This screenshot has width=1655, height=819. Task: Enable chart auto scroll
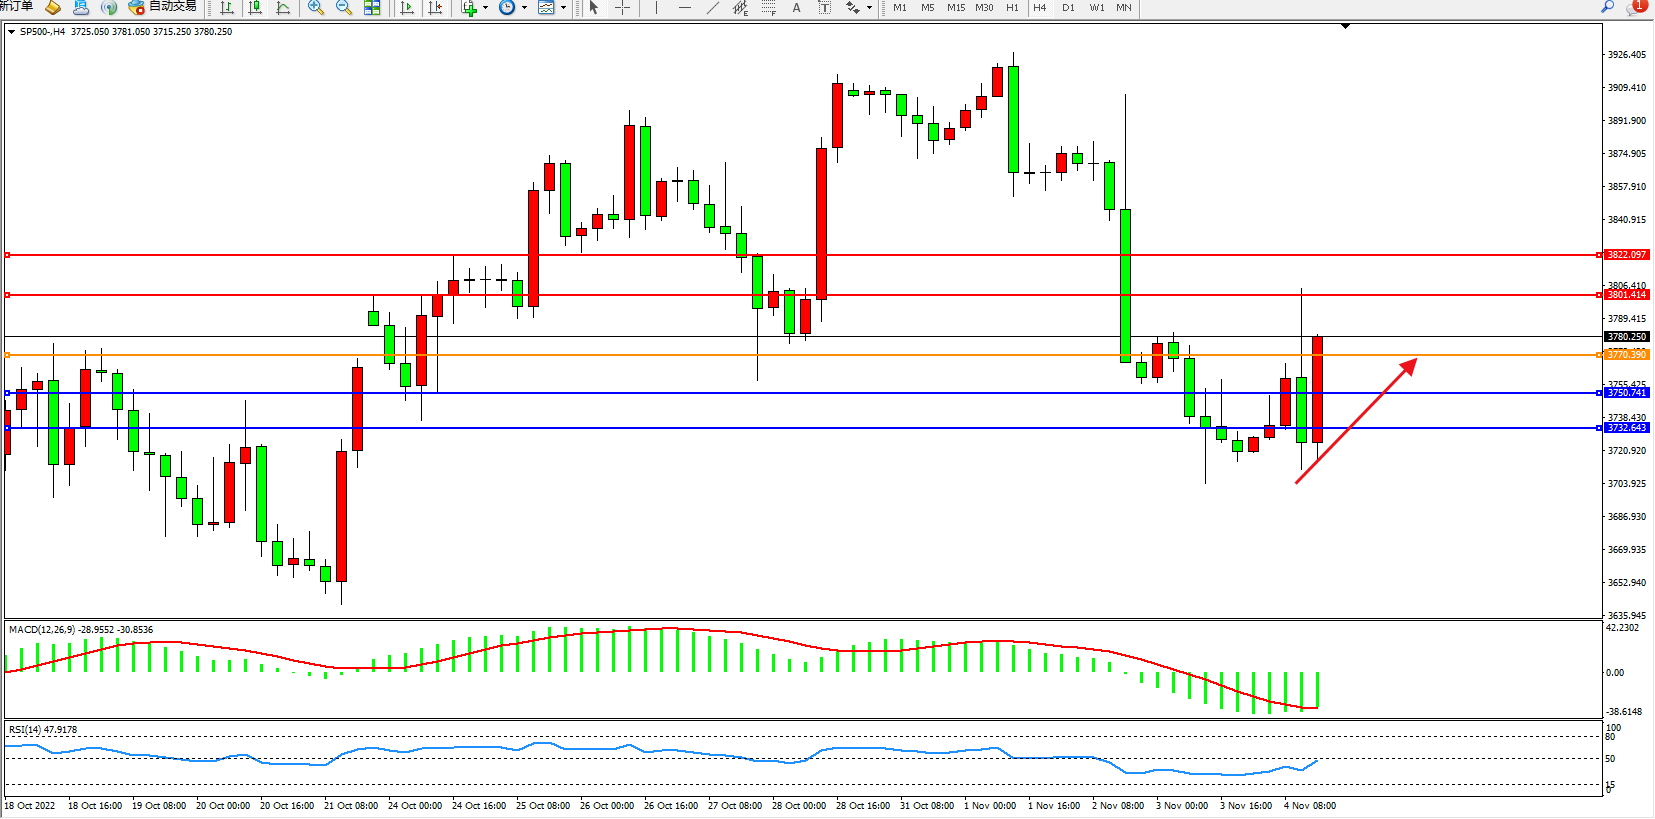pos(407,8)
